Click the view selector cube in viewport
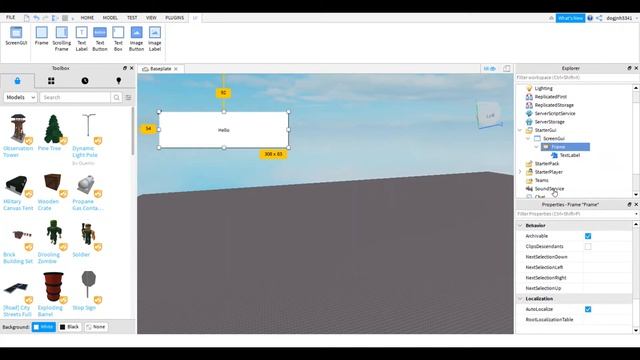The height and width of the screenshot is (360, 640). click(x=490, y=116)
